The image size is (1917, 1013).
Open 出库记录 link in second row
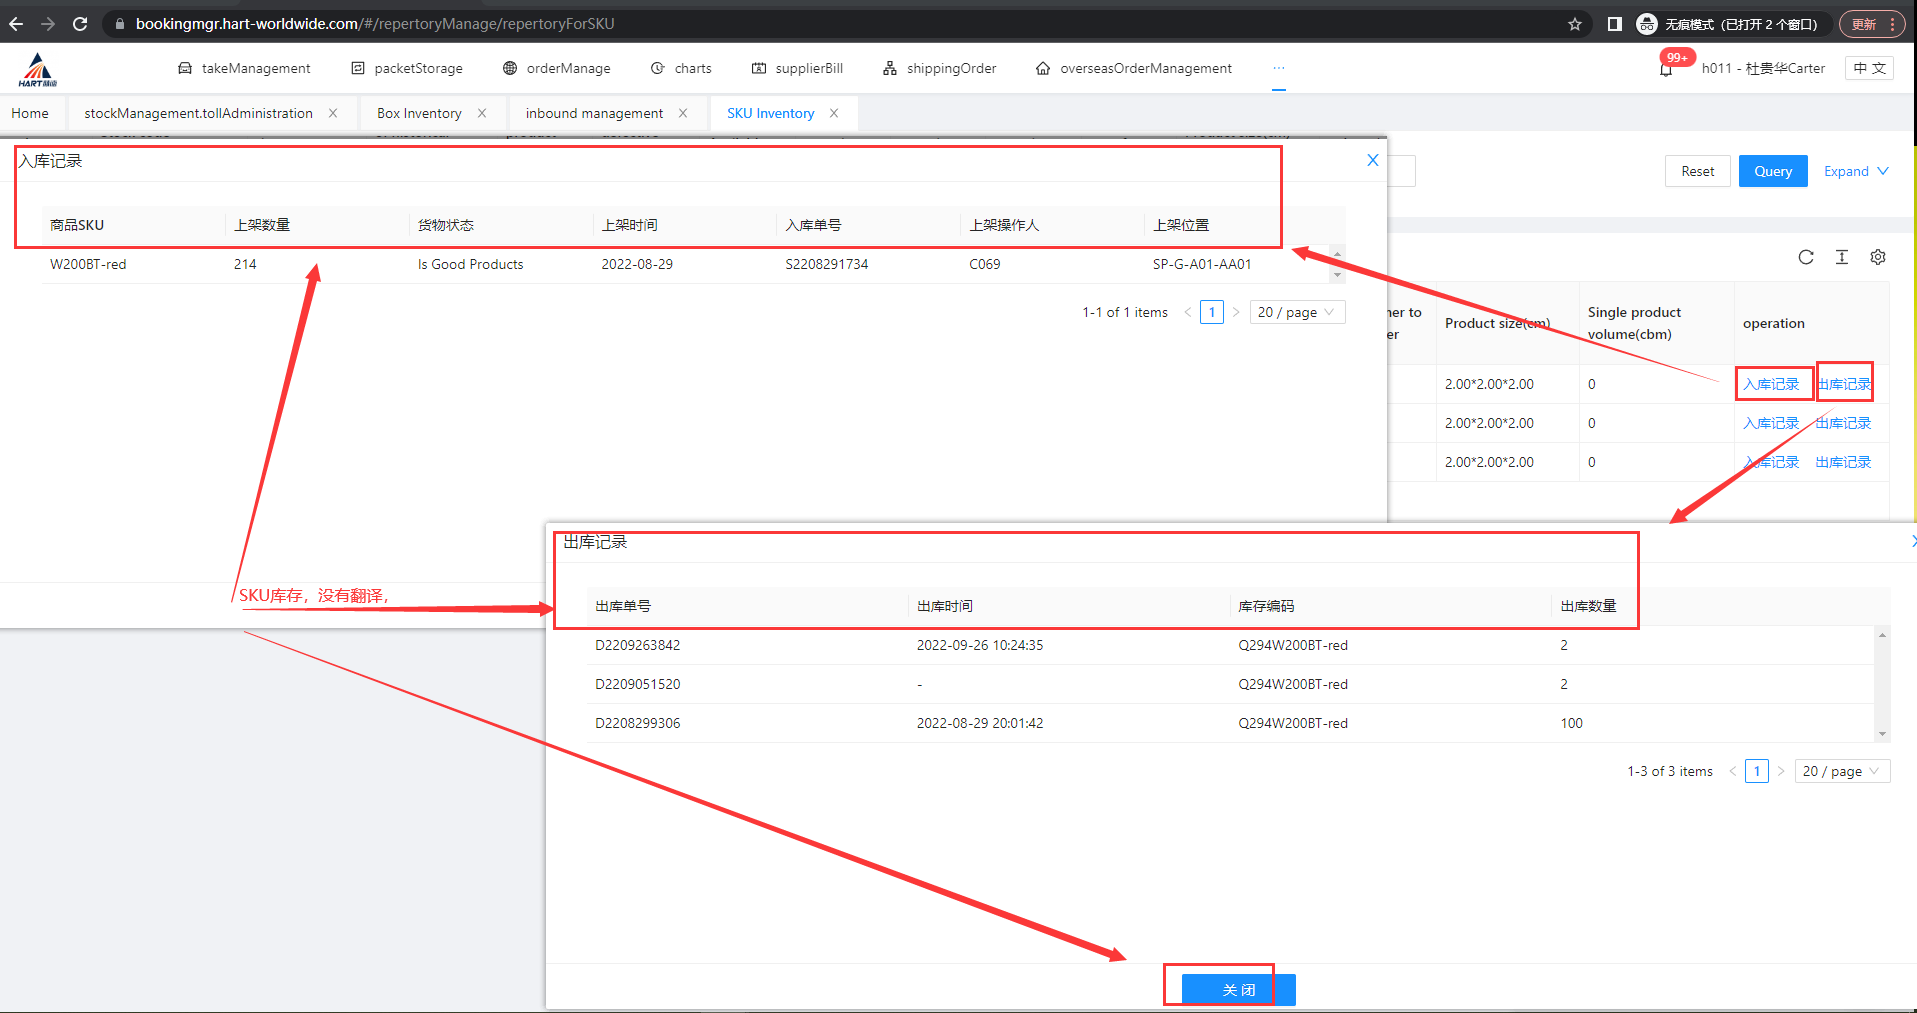1843,423
